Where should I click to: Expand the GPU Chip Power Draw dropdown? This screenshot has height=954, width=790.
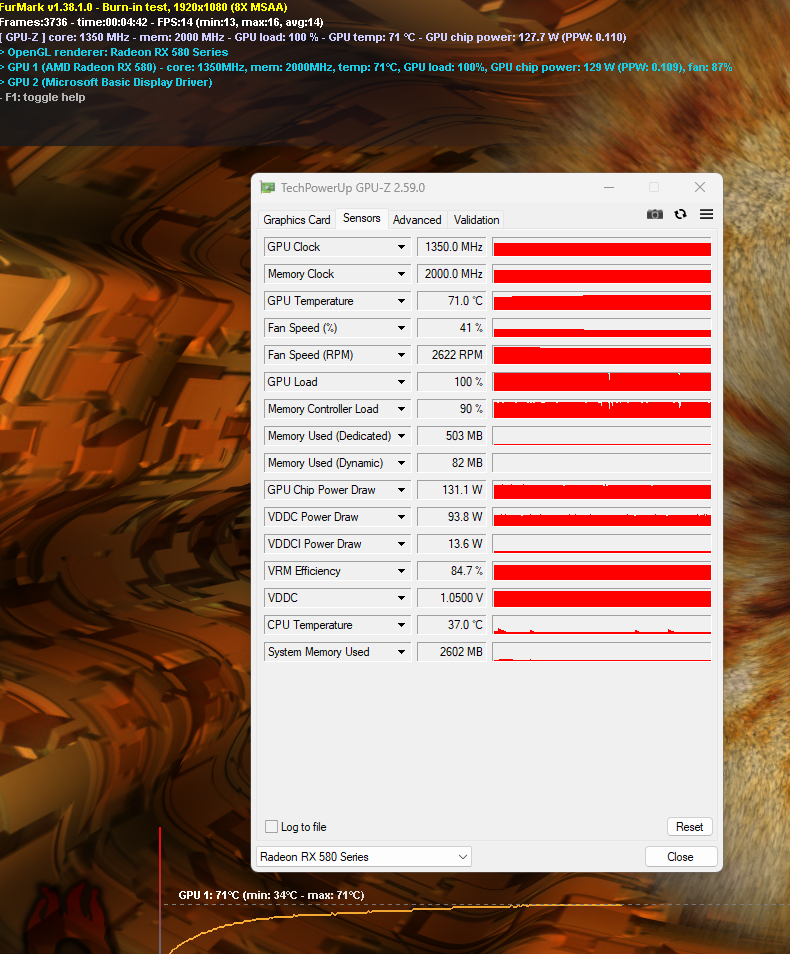tap(401, 490)
